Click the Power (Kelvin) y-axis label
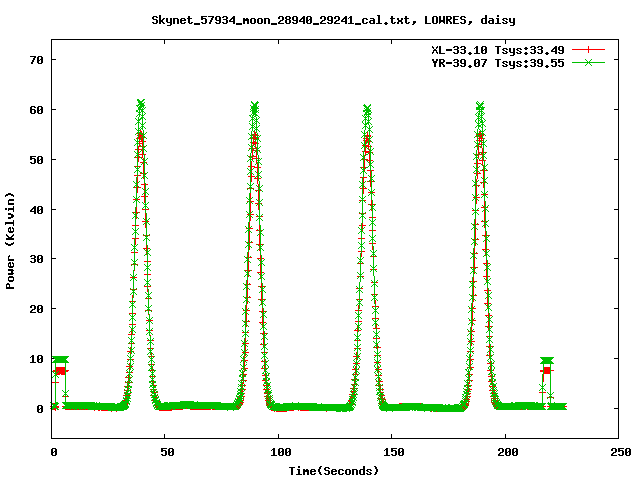The height and width of the screenshot is (480, 640). (x=10, y=241)
